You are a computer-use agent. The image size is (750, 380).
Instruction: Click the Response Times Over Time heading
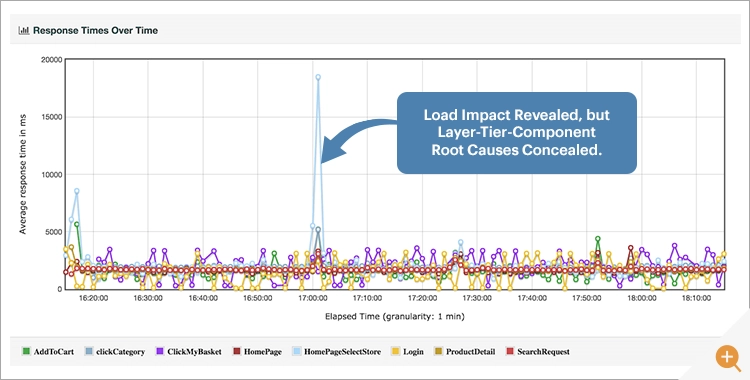tap(95, 31)
